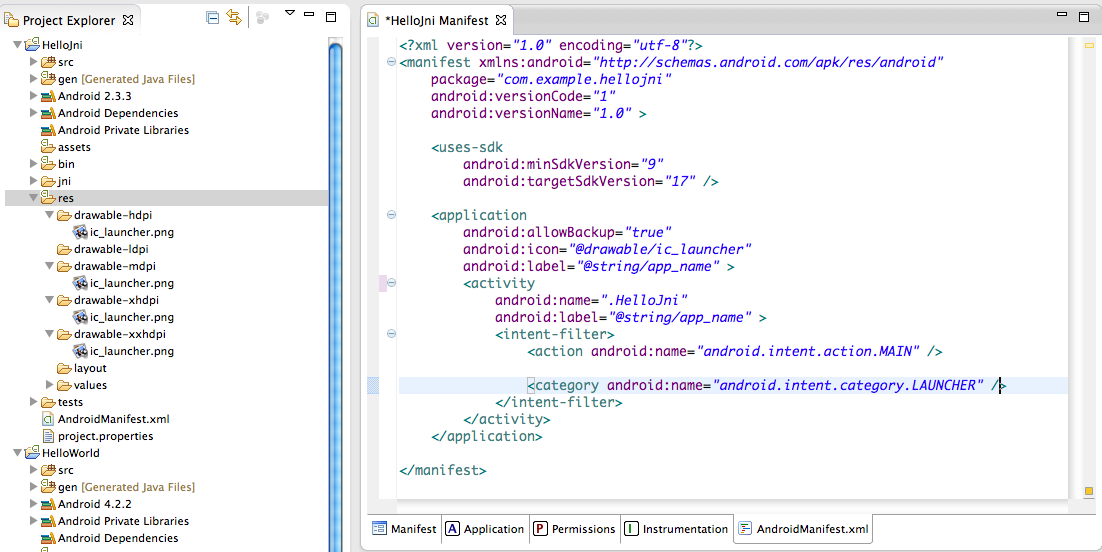Click the HelloJni project icon

click(32, 45)
